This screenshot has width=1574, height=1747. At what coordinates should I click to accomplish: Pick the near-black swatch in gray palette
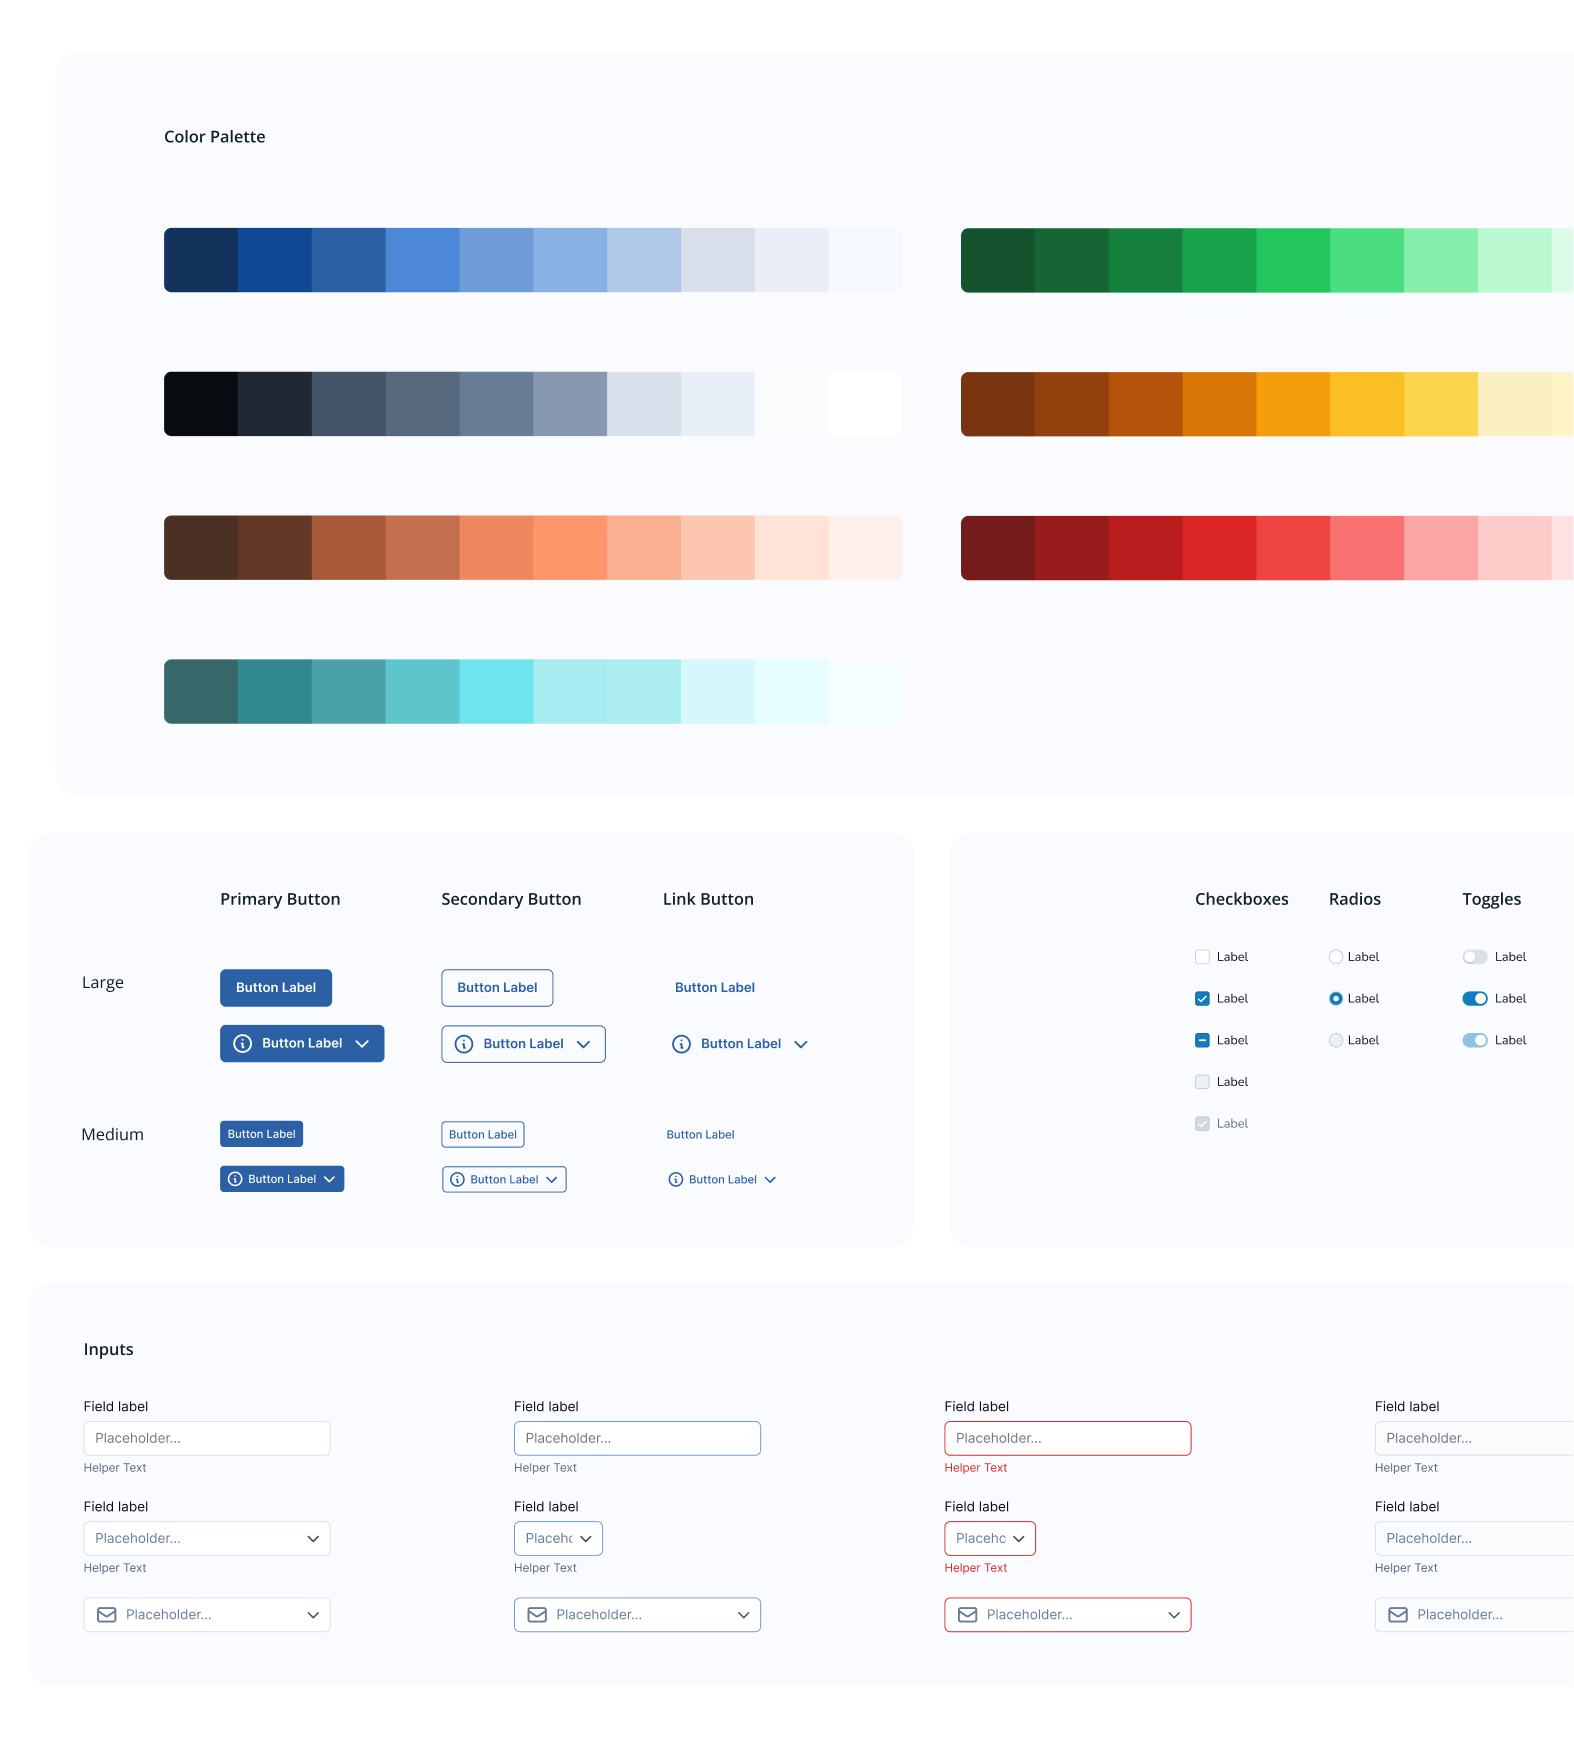click(x=201, y=404)
